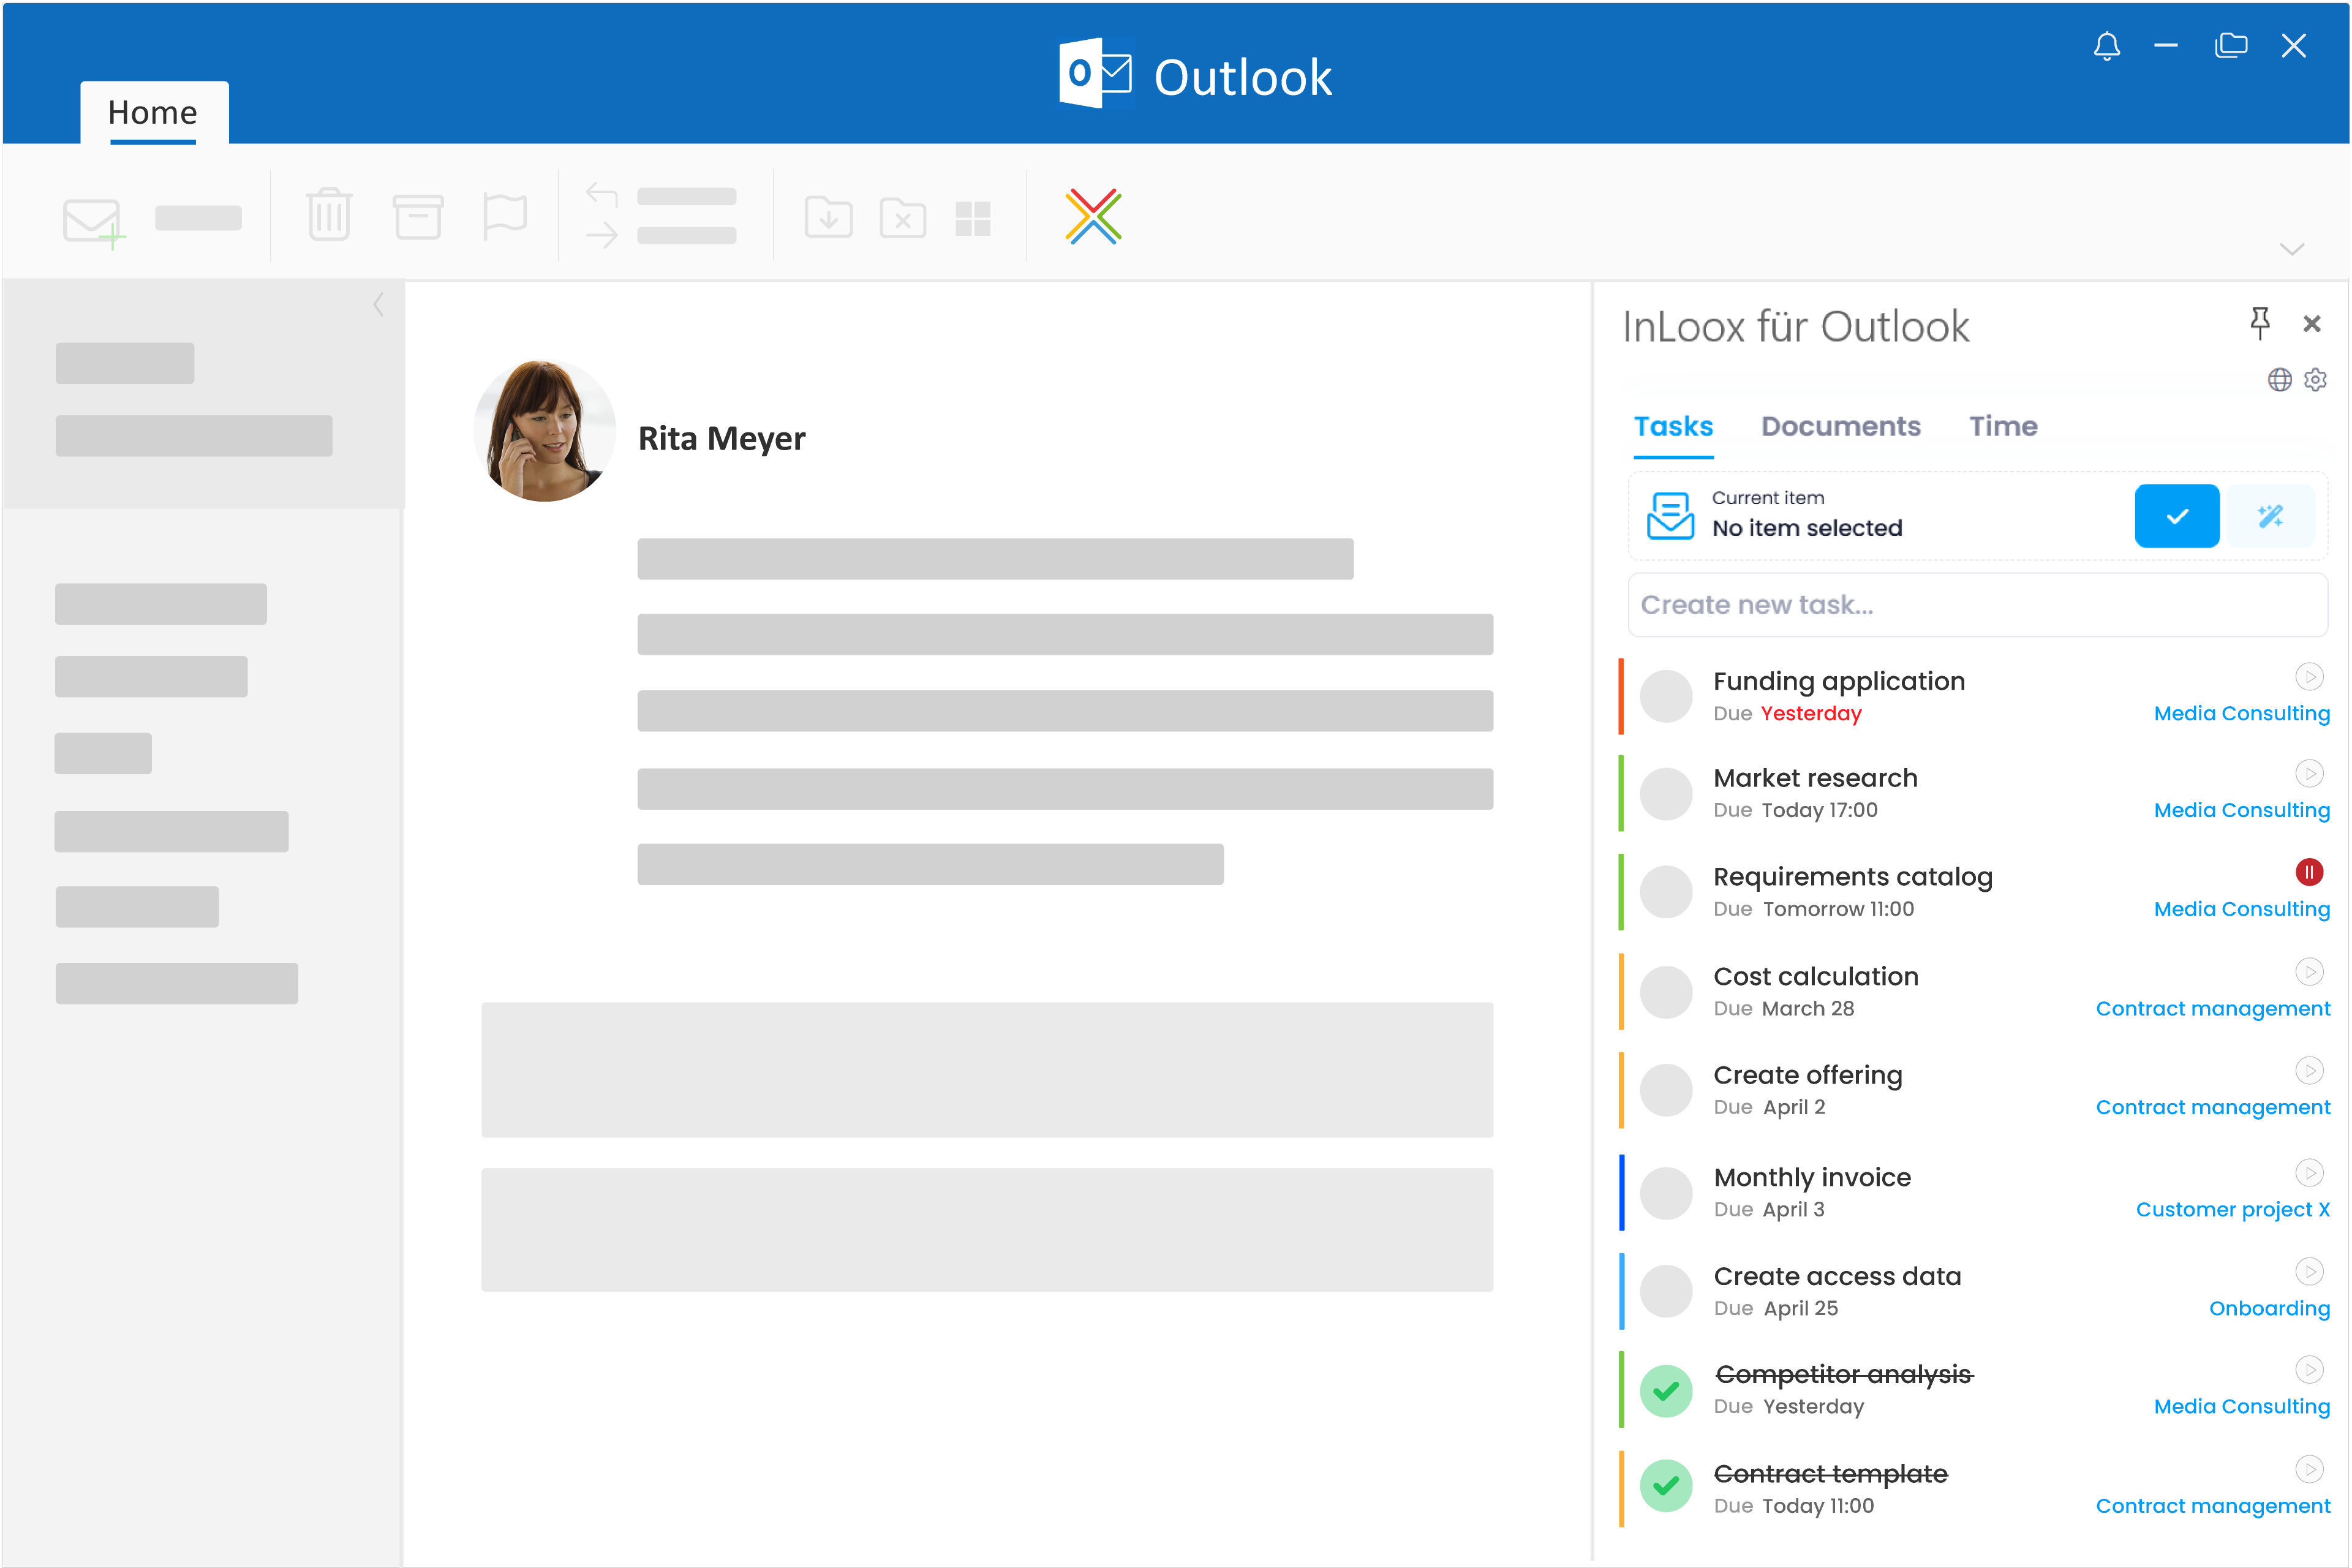Click the magic wand button
Image resolution: width=2352 pixels, height=1568 pixels.
(x=2270, y=516)
